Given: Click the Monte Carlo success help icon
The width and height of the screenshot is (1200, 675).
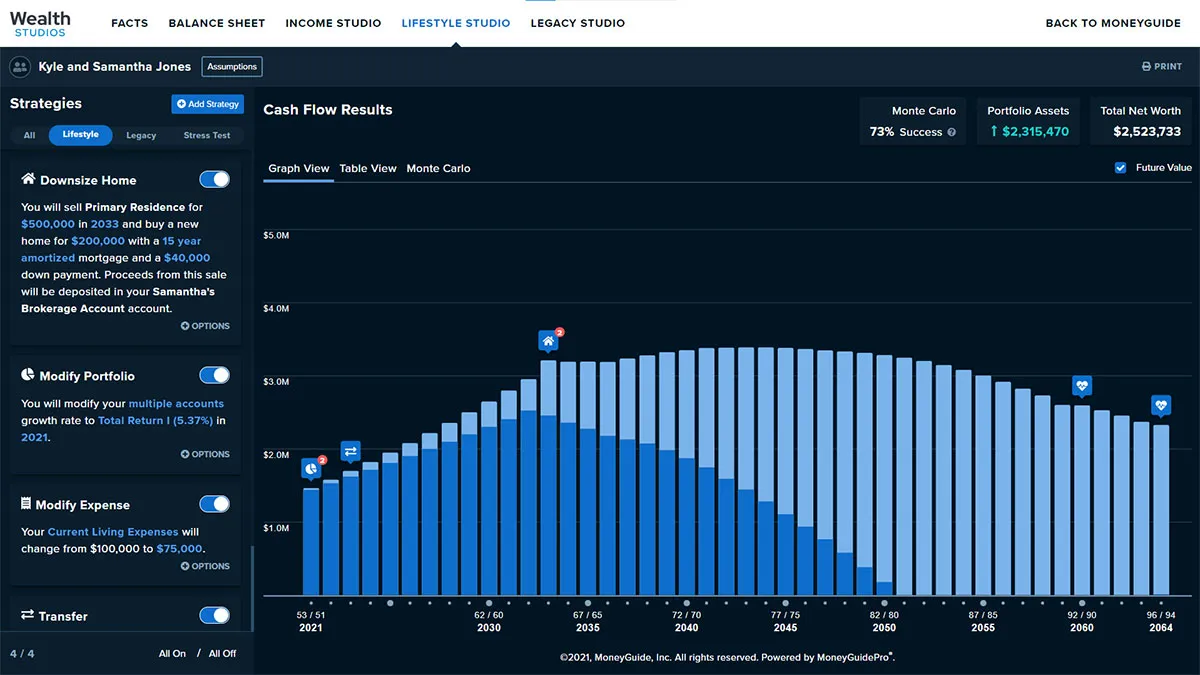Looking at the screenshot, I should tap(951, 132).
